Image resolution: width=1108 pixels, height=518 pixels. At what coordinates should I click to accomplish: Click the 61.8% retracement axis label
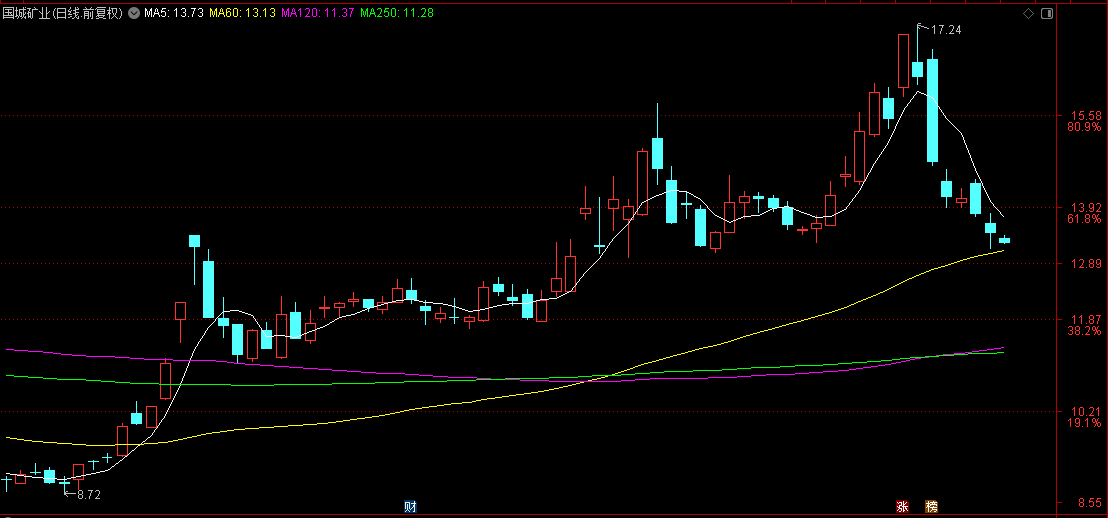(1083, 219)
